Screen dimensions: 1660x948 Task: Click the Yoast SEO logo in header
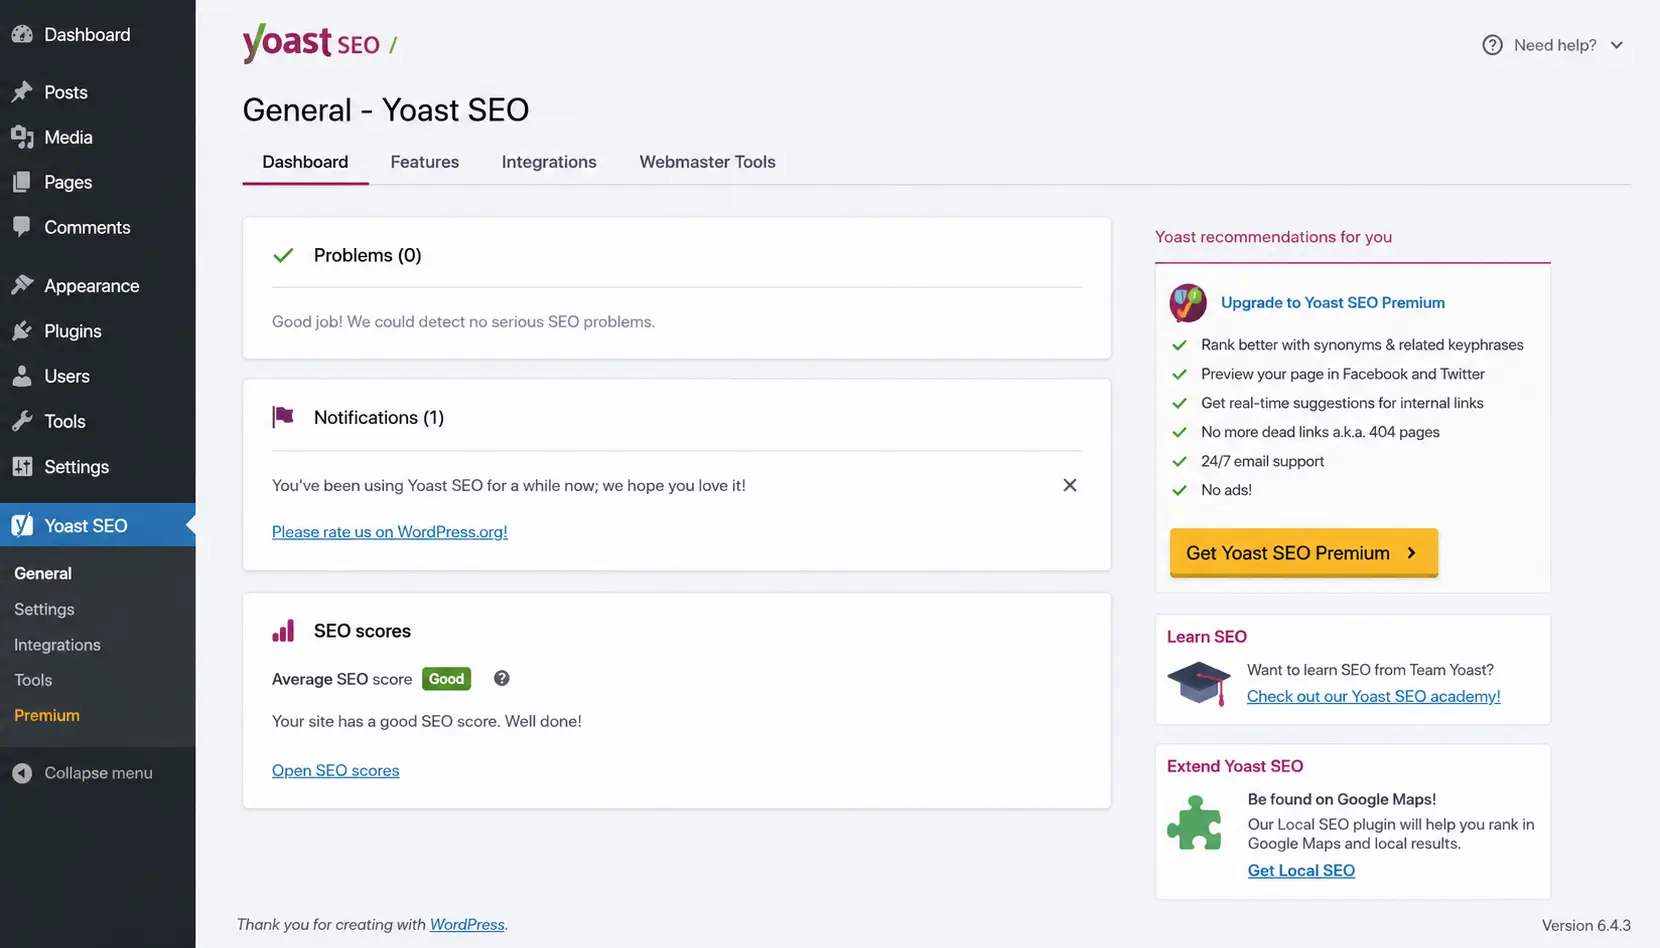311,43
